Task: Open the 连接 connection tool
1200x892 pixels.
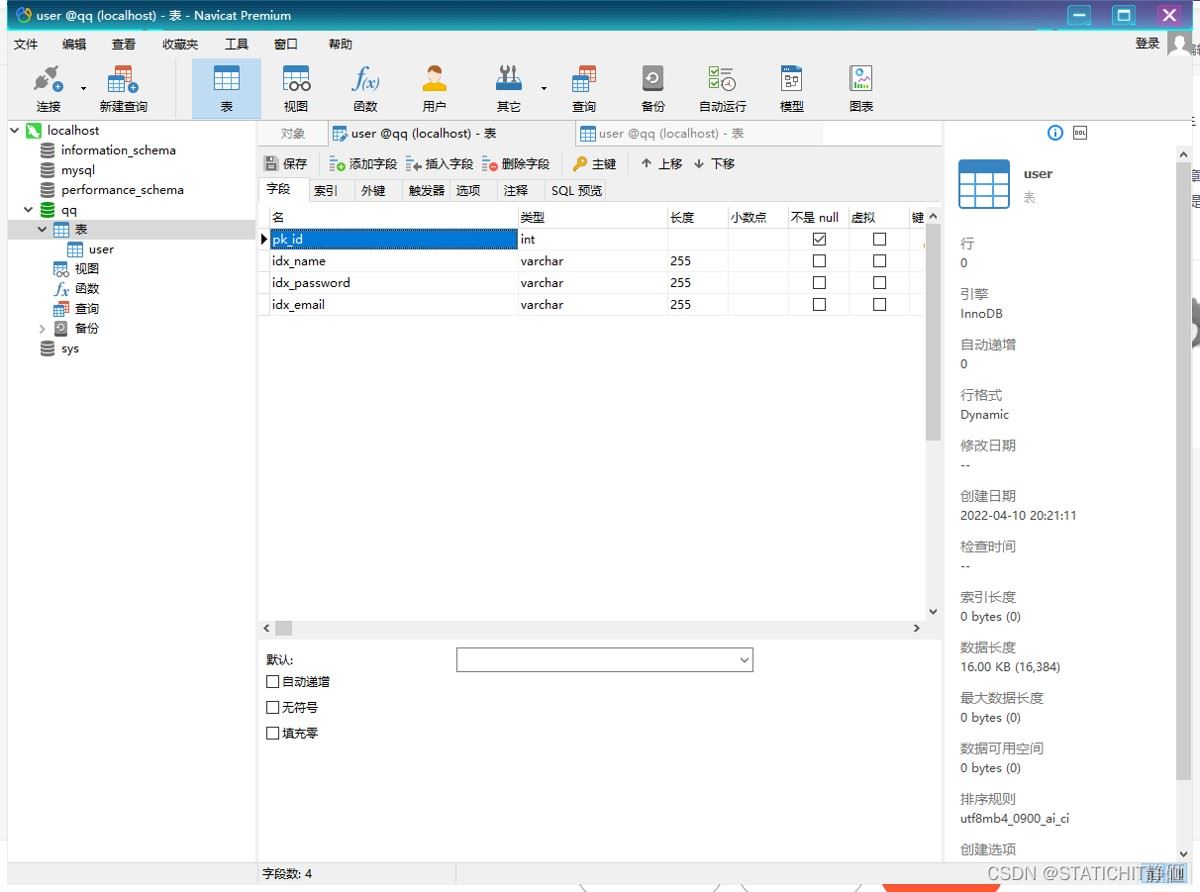Action: pyautogui.click(x=48, y=89)
